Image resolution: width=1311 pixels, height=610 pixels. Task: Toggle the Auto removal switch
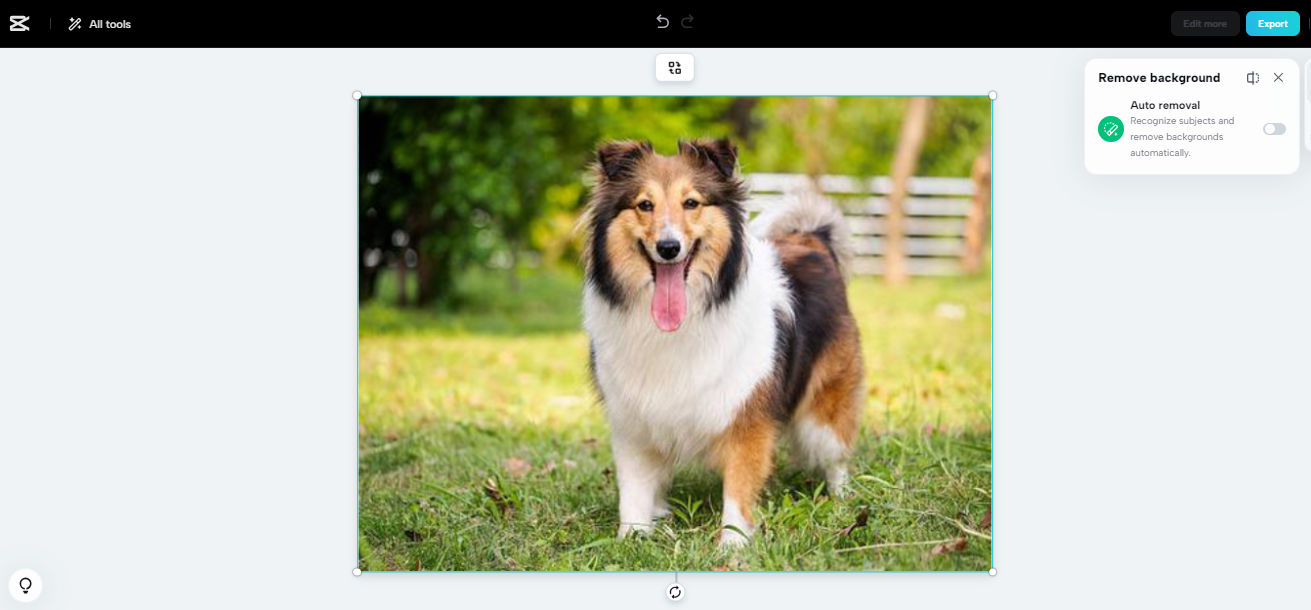click(1274, 129)
